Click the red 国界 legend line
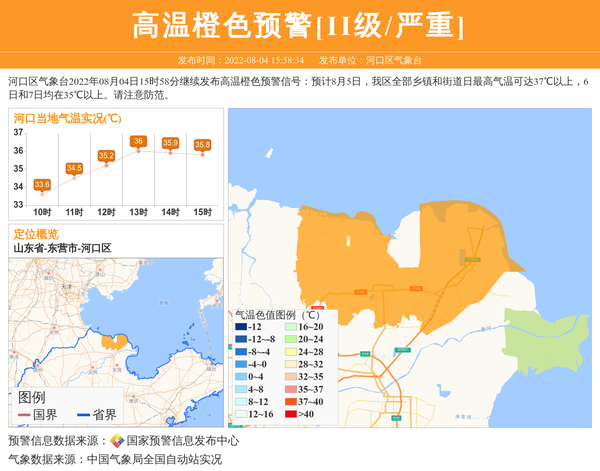The height and width of the screenshot is (471, 600). pos(24,415)
